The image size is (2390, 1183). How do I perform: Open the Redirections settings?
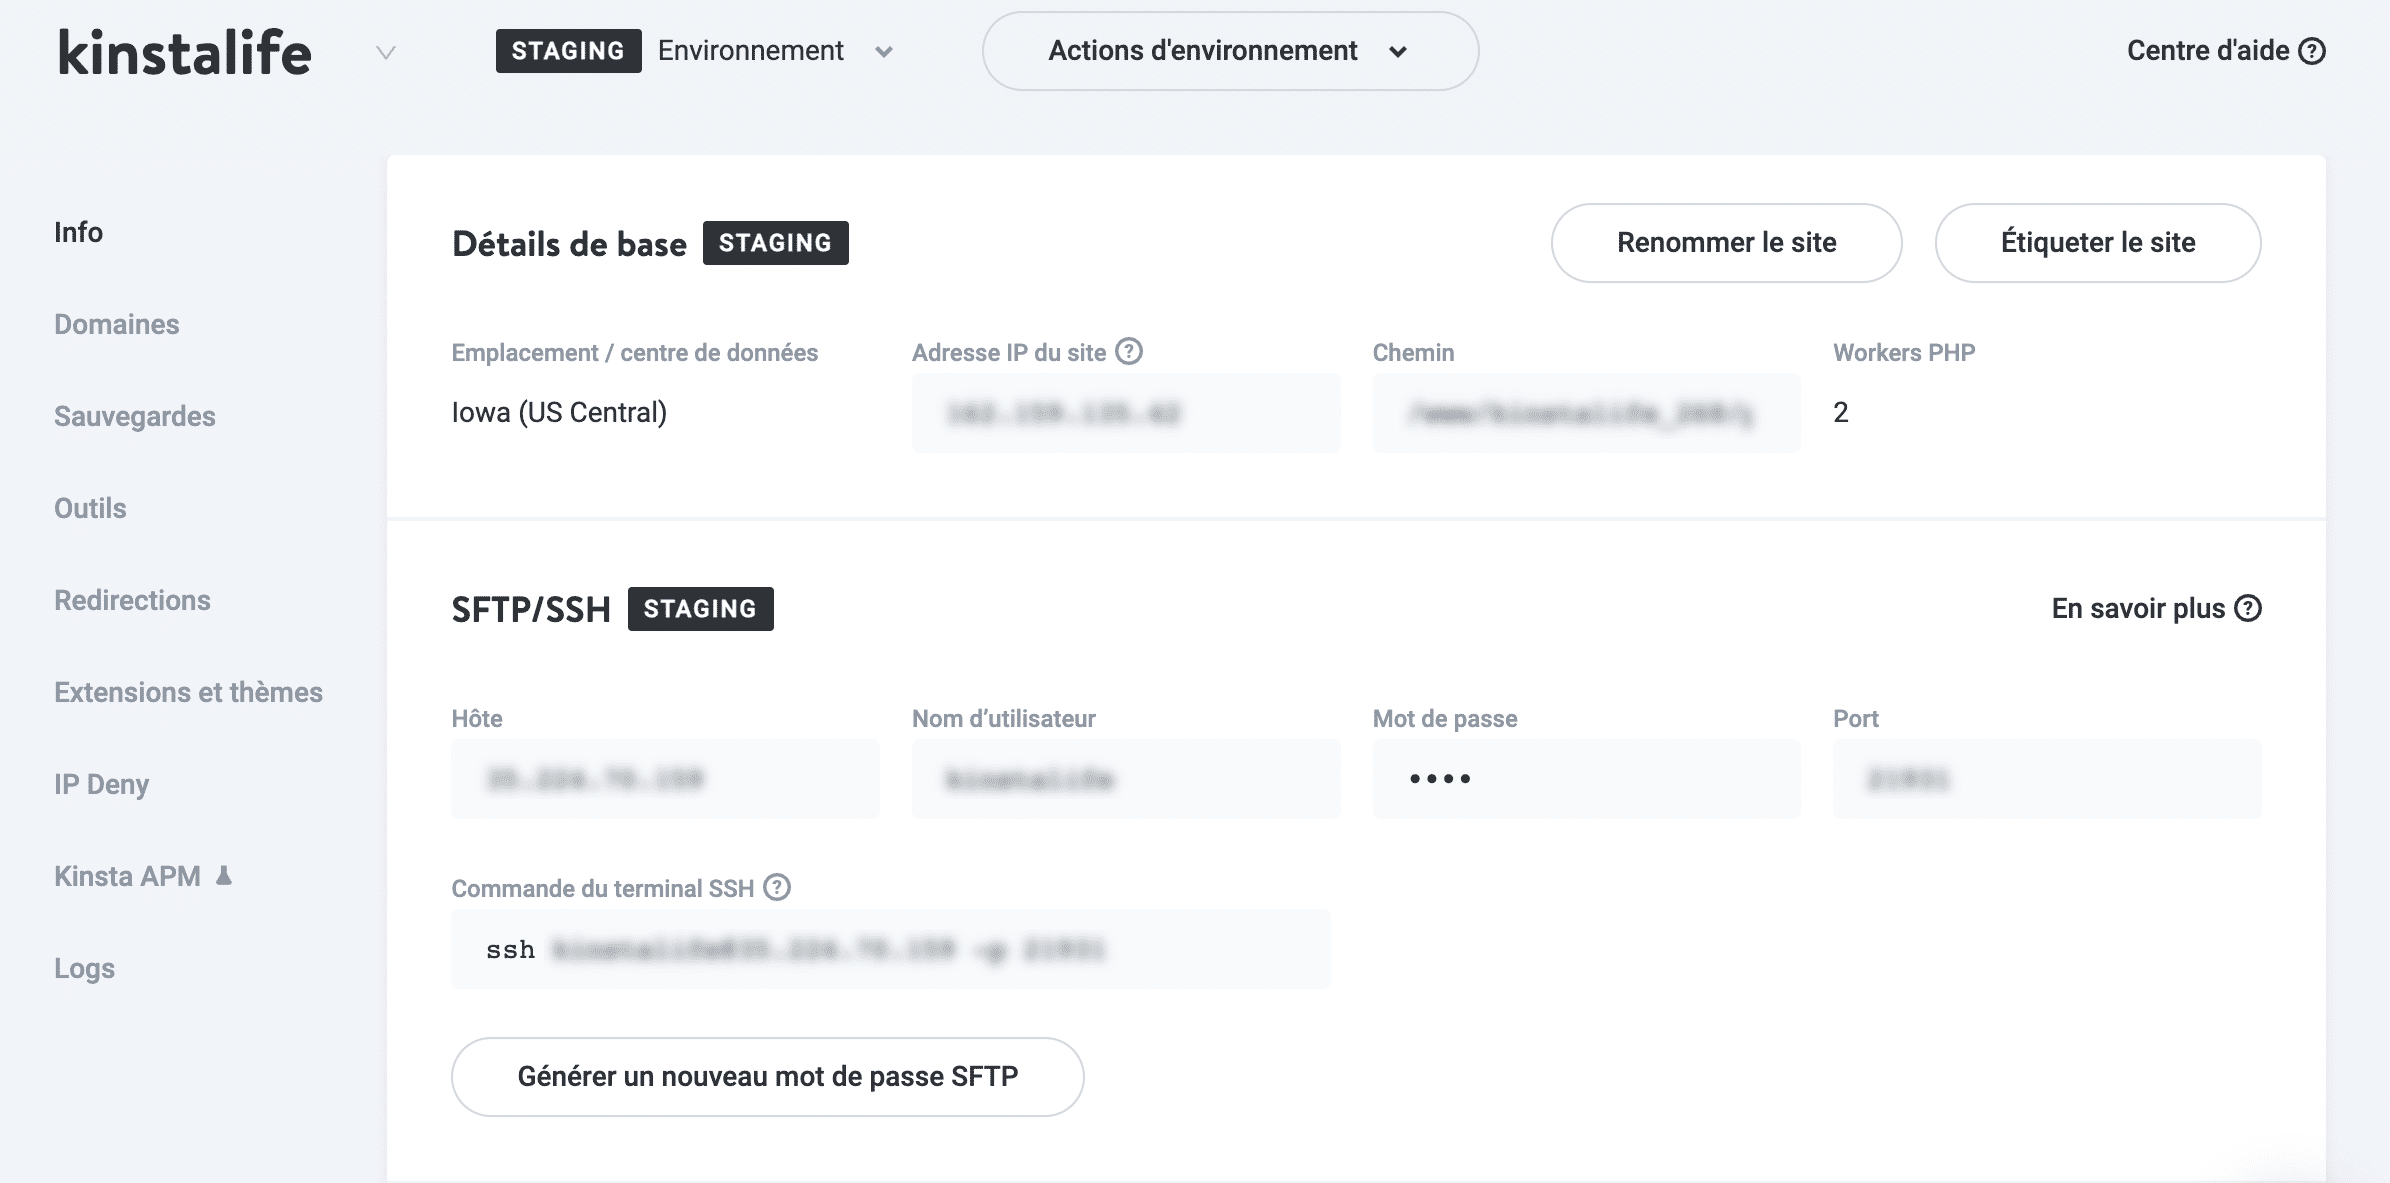point(132,600)
